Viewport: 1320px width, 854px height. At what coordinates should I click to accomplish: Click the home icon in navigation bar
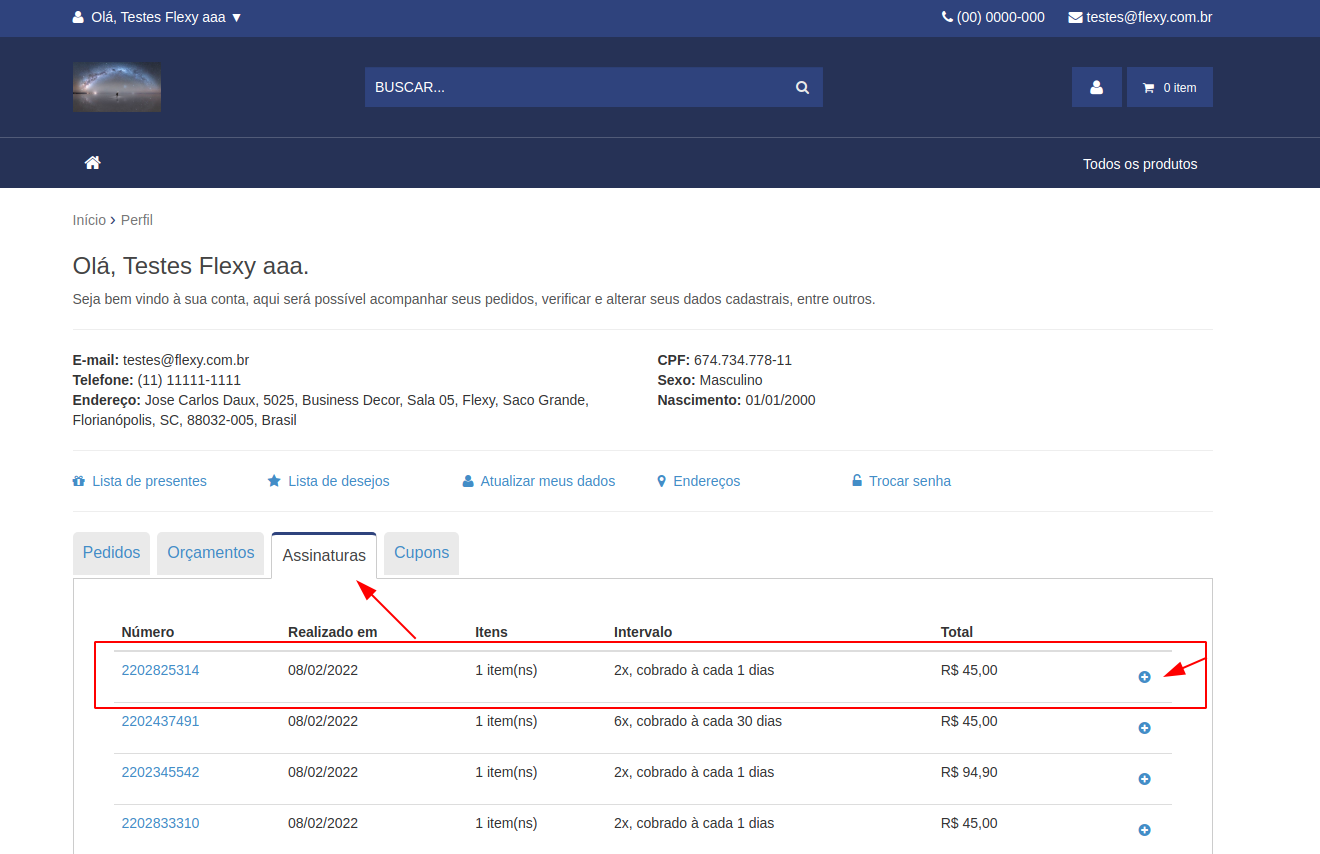93,163
